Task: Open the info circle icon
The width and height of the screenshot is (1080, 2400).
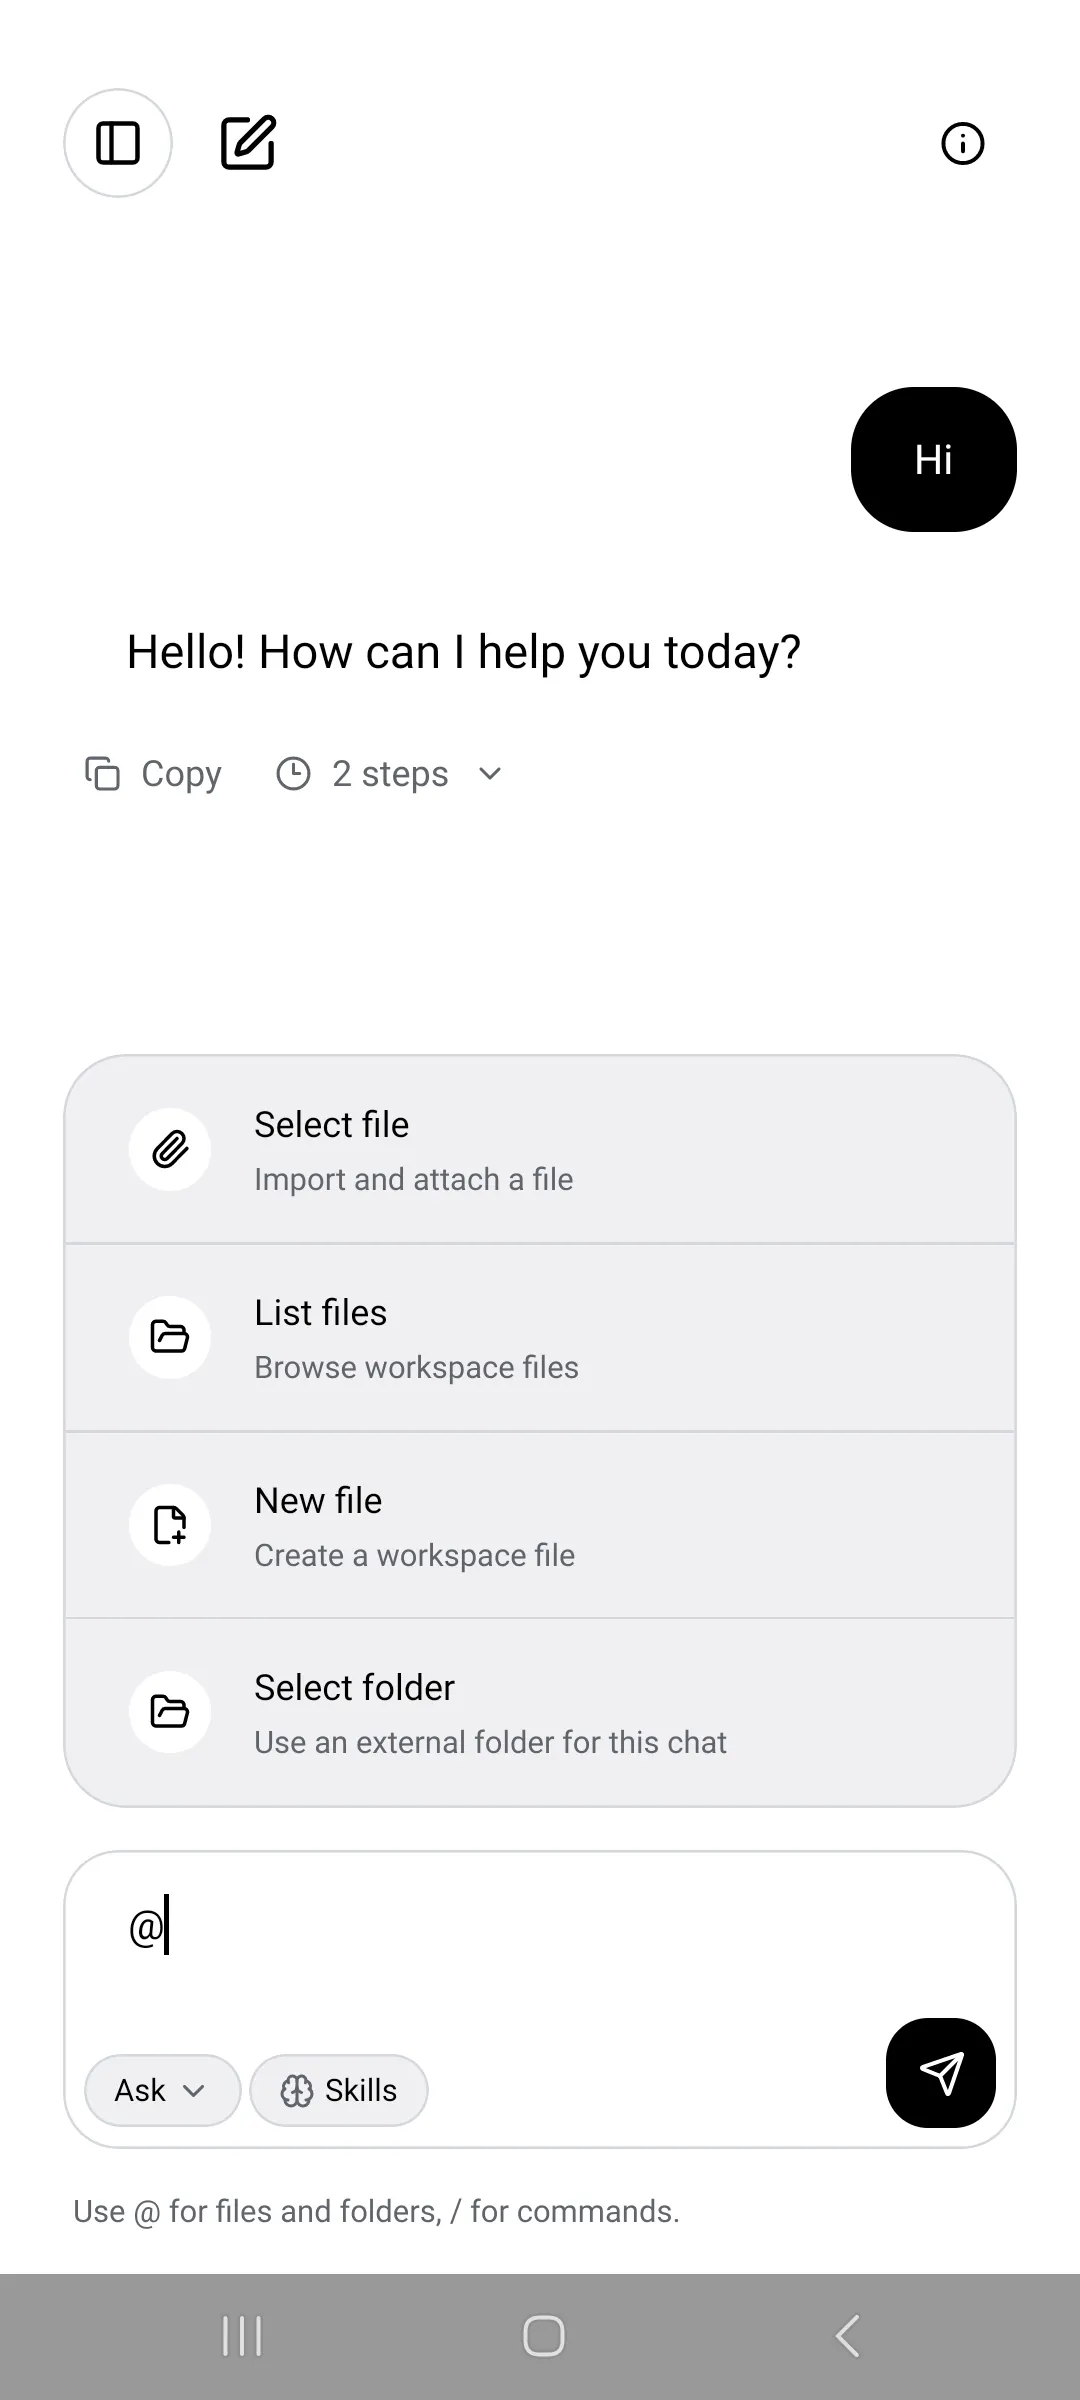Action: tap(963, 144)
